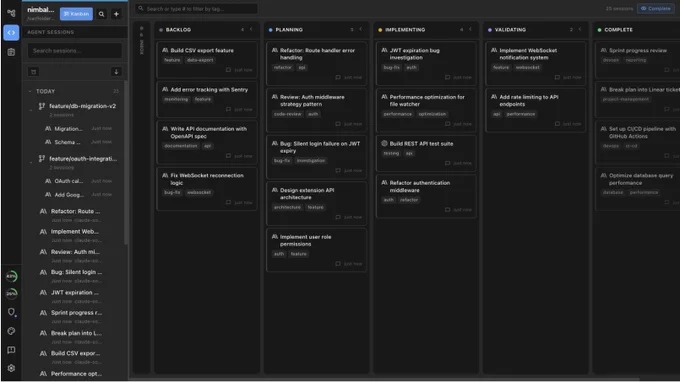Screen dimensions: 680x382
Task: Open the shield icon in left rail
Action: 11,312
